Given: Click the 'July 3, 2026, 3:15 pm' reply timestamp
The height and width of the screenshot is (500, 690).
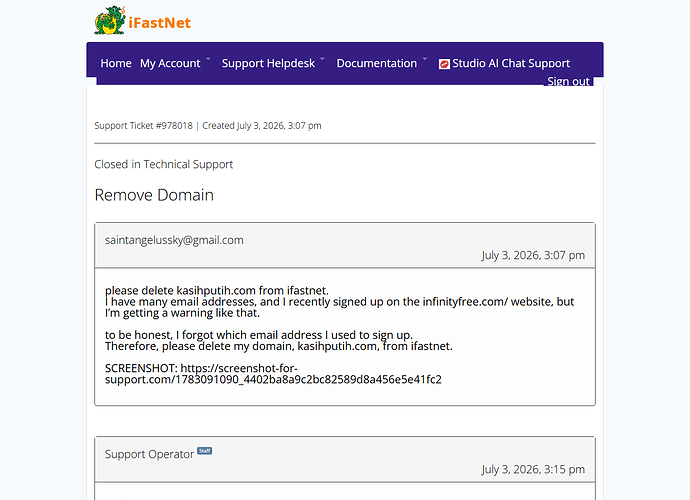Looking at the screenshot, I should coord(533,470).
